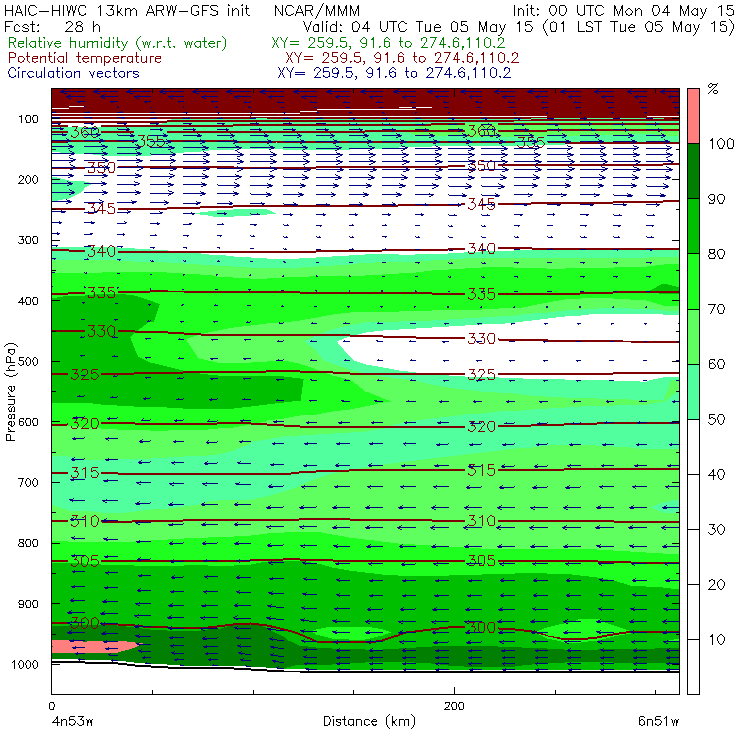Click the colorbar '100' percent label

(x=721, y=143)
